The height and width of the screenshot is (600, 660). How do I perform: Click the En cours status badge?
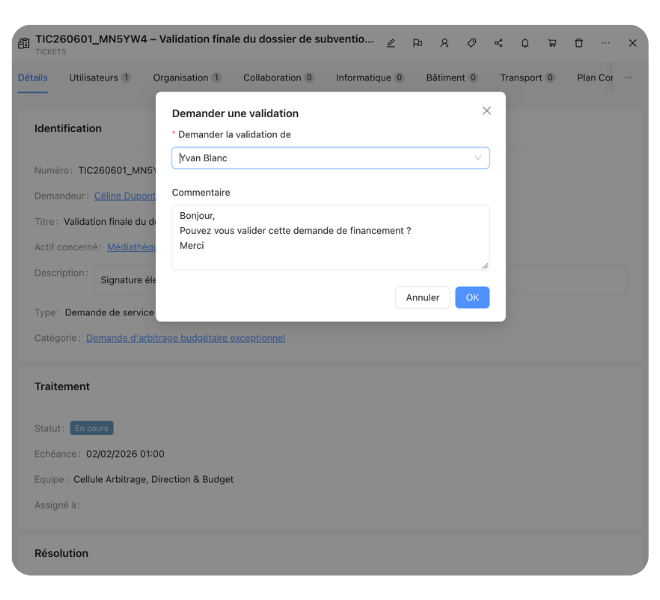(x=91, y=428)
